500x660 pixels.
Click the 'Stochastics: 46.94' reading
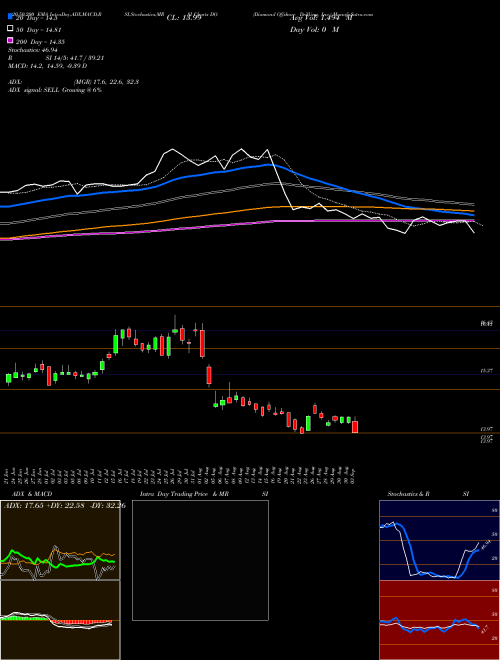coord(33,50)
